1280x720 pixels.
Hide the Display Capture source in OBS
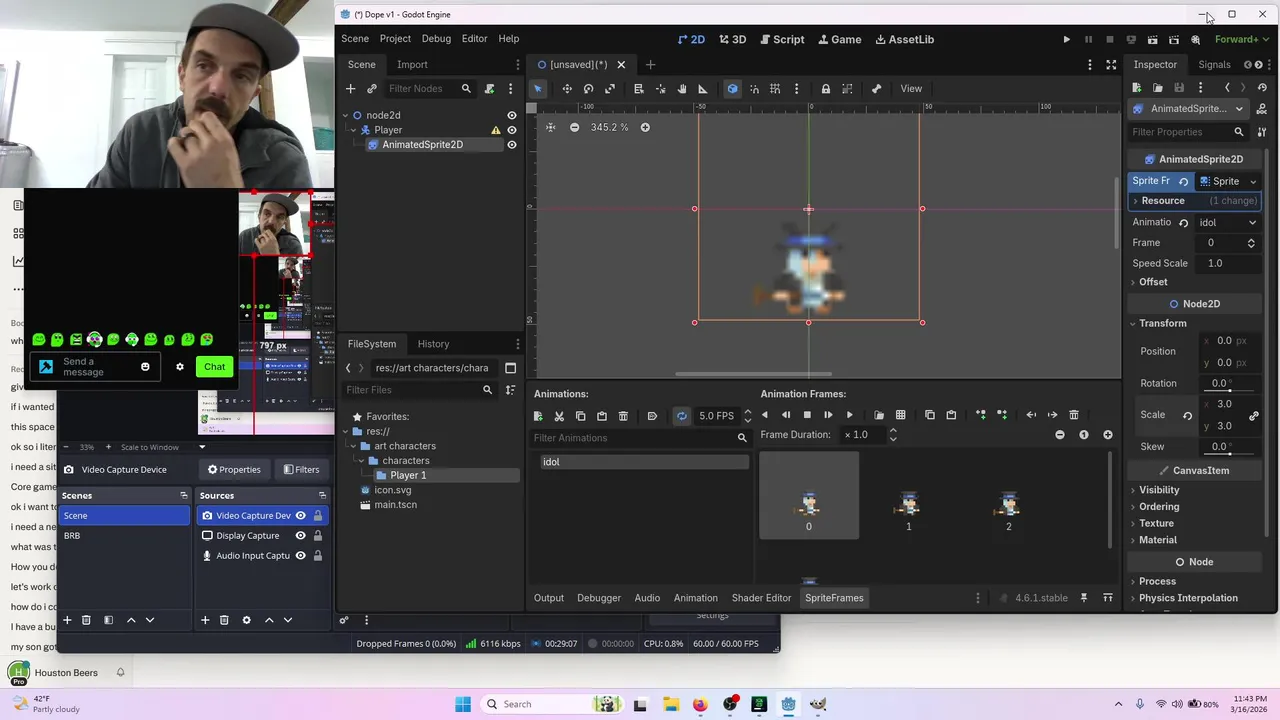pos(300,536)
